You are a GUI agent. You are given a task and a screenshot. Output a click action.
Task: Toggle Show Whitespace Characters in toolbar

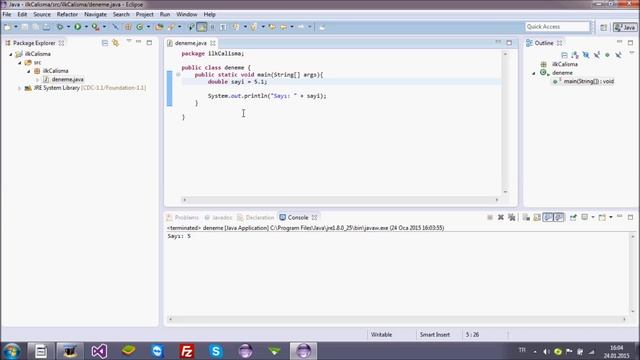pos(223,27)
